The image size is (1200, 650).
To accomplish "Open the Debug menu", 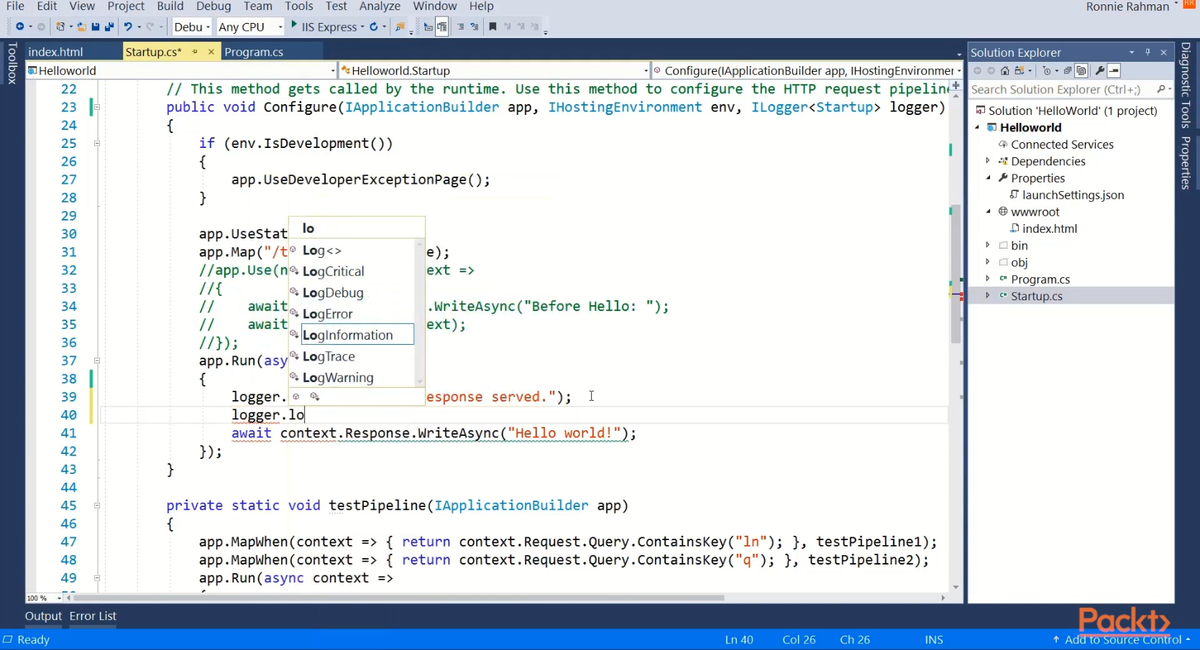I will point(213,6).
